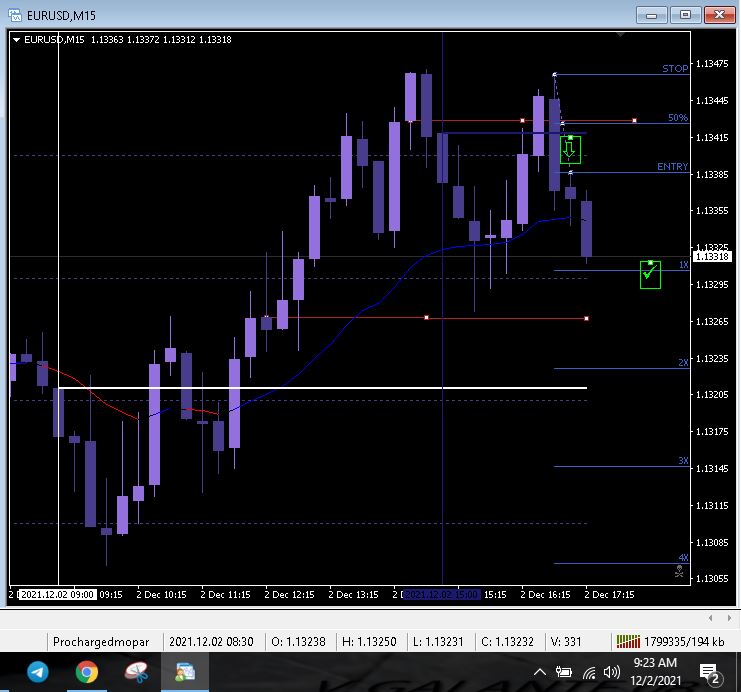Click the 2 Dec 12:15 time axis label

click(x=289, y=595)
